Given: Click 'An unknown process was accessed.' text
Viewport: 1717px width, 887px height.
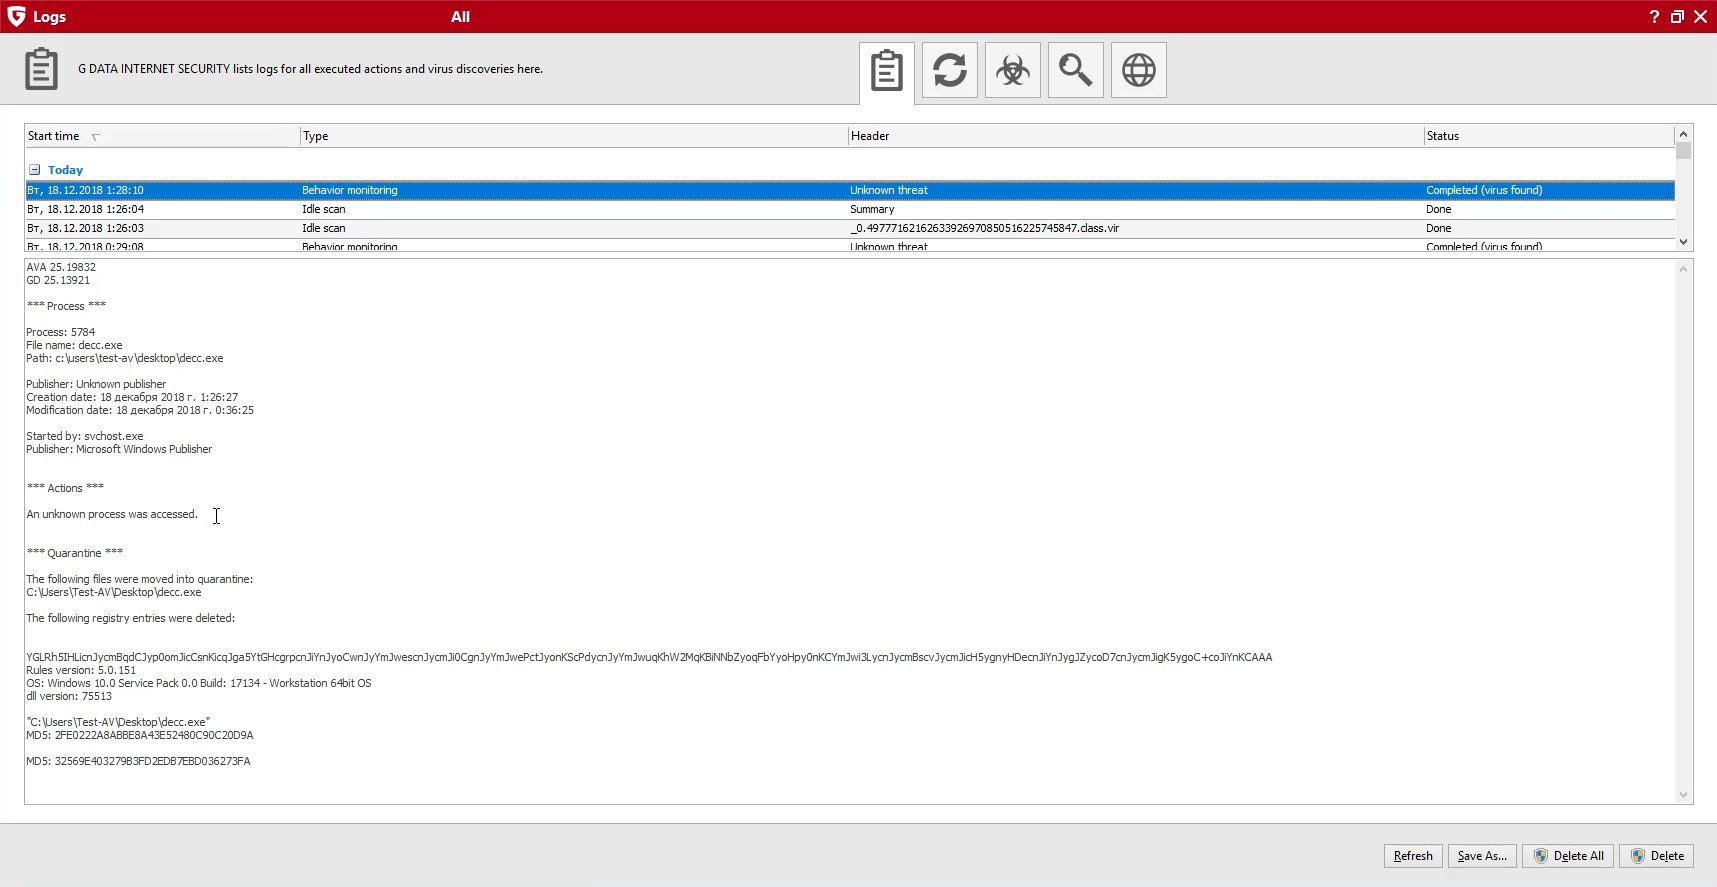Looking at the screenshot, I should click(112, 514).
